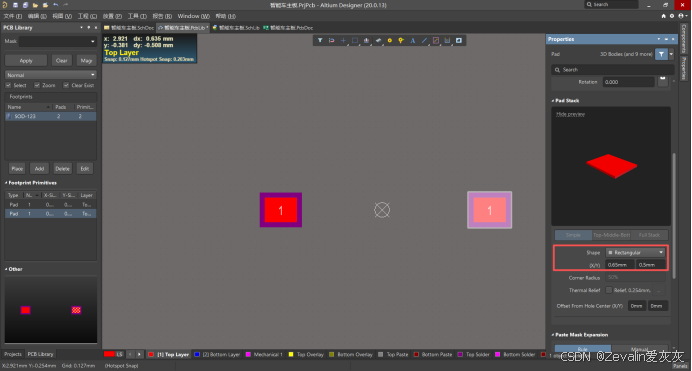
Task: Pin the PCB Library panel
Action: tap(89, 27)
